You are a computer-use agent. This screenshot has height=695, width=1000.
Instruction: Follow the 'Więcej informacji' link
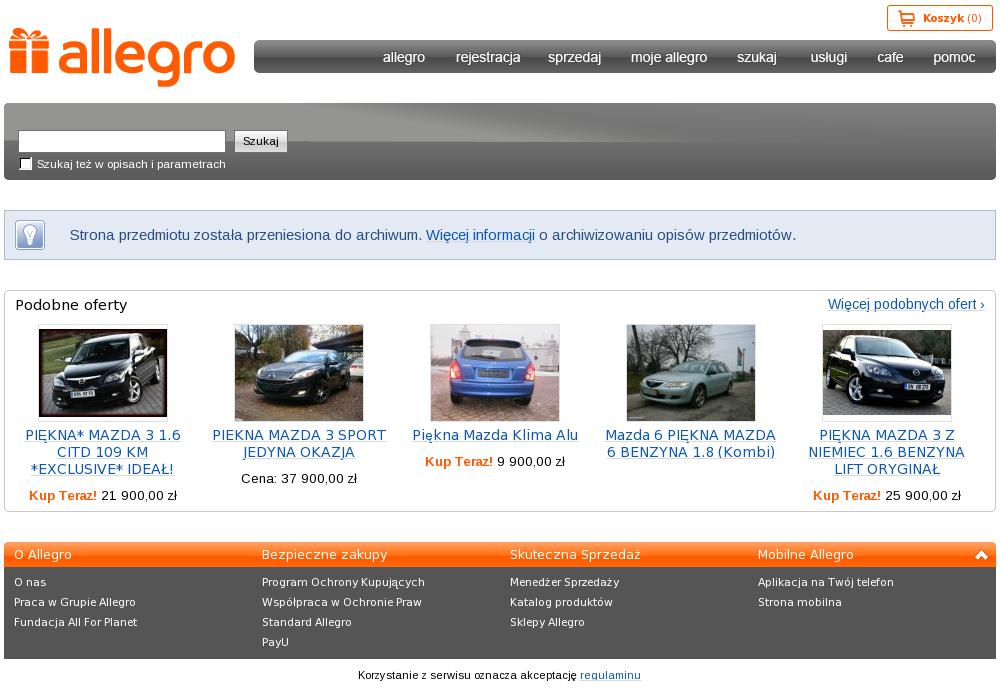tap(480, 235)
